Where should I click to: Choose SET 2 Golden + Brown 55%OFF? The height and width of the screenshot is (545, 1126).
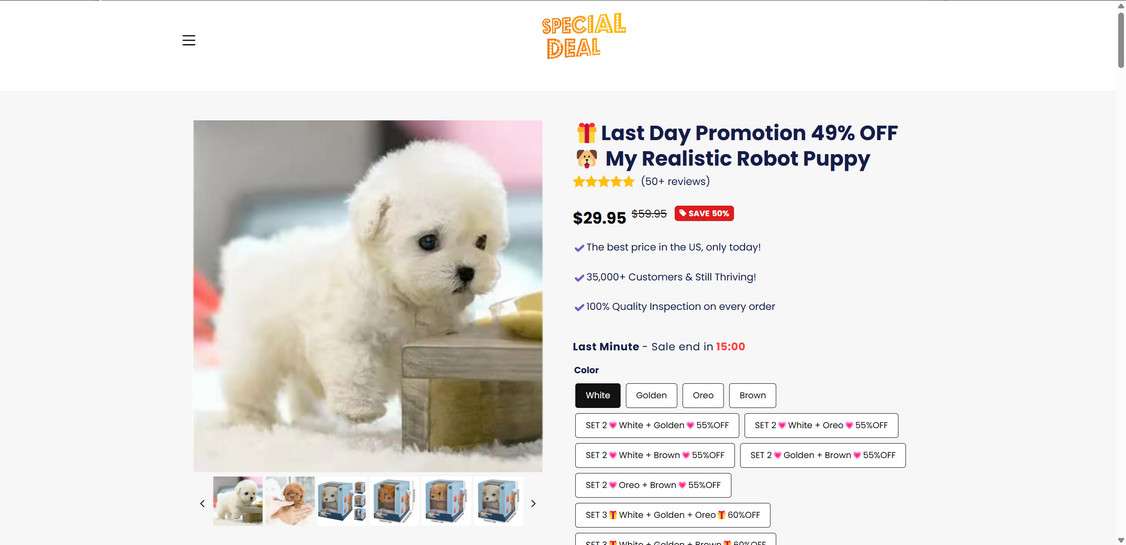point(823,455)
